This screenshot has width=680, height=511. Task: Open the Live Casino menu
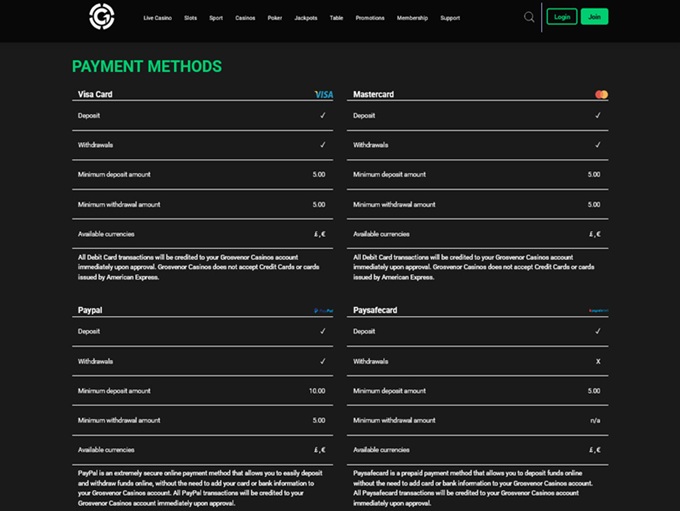157,18
